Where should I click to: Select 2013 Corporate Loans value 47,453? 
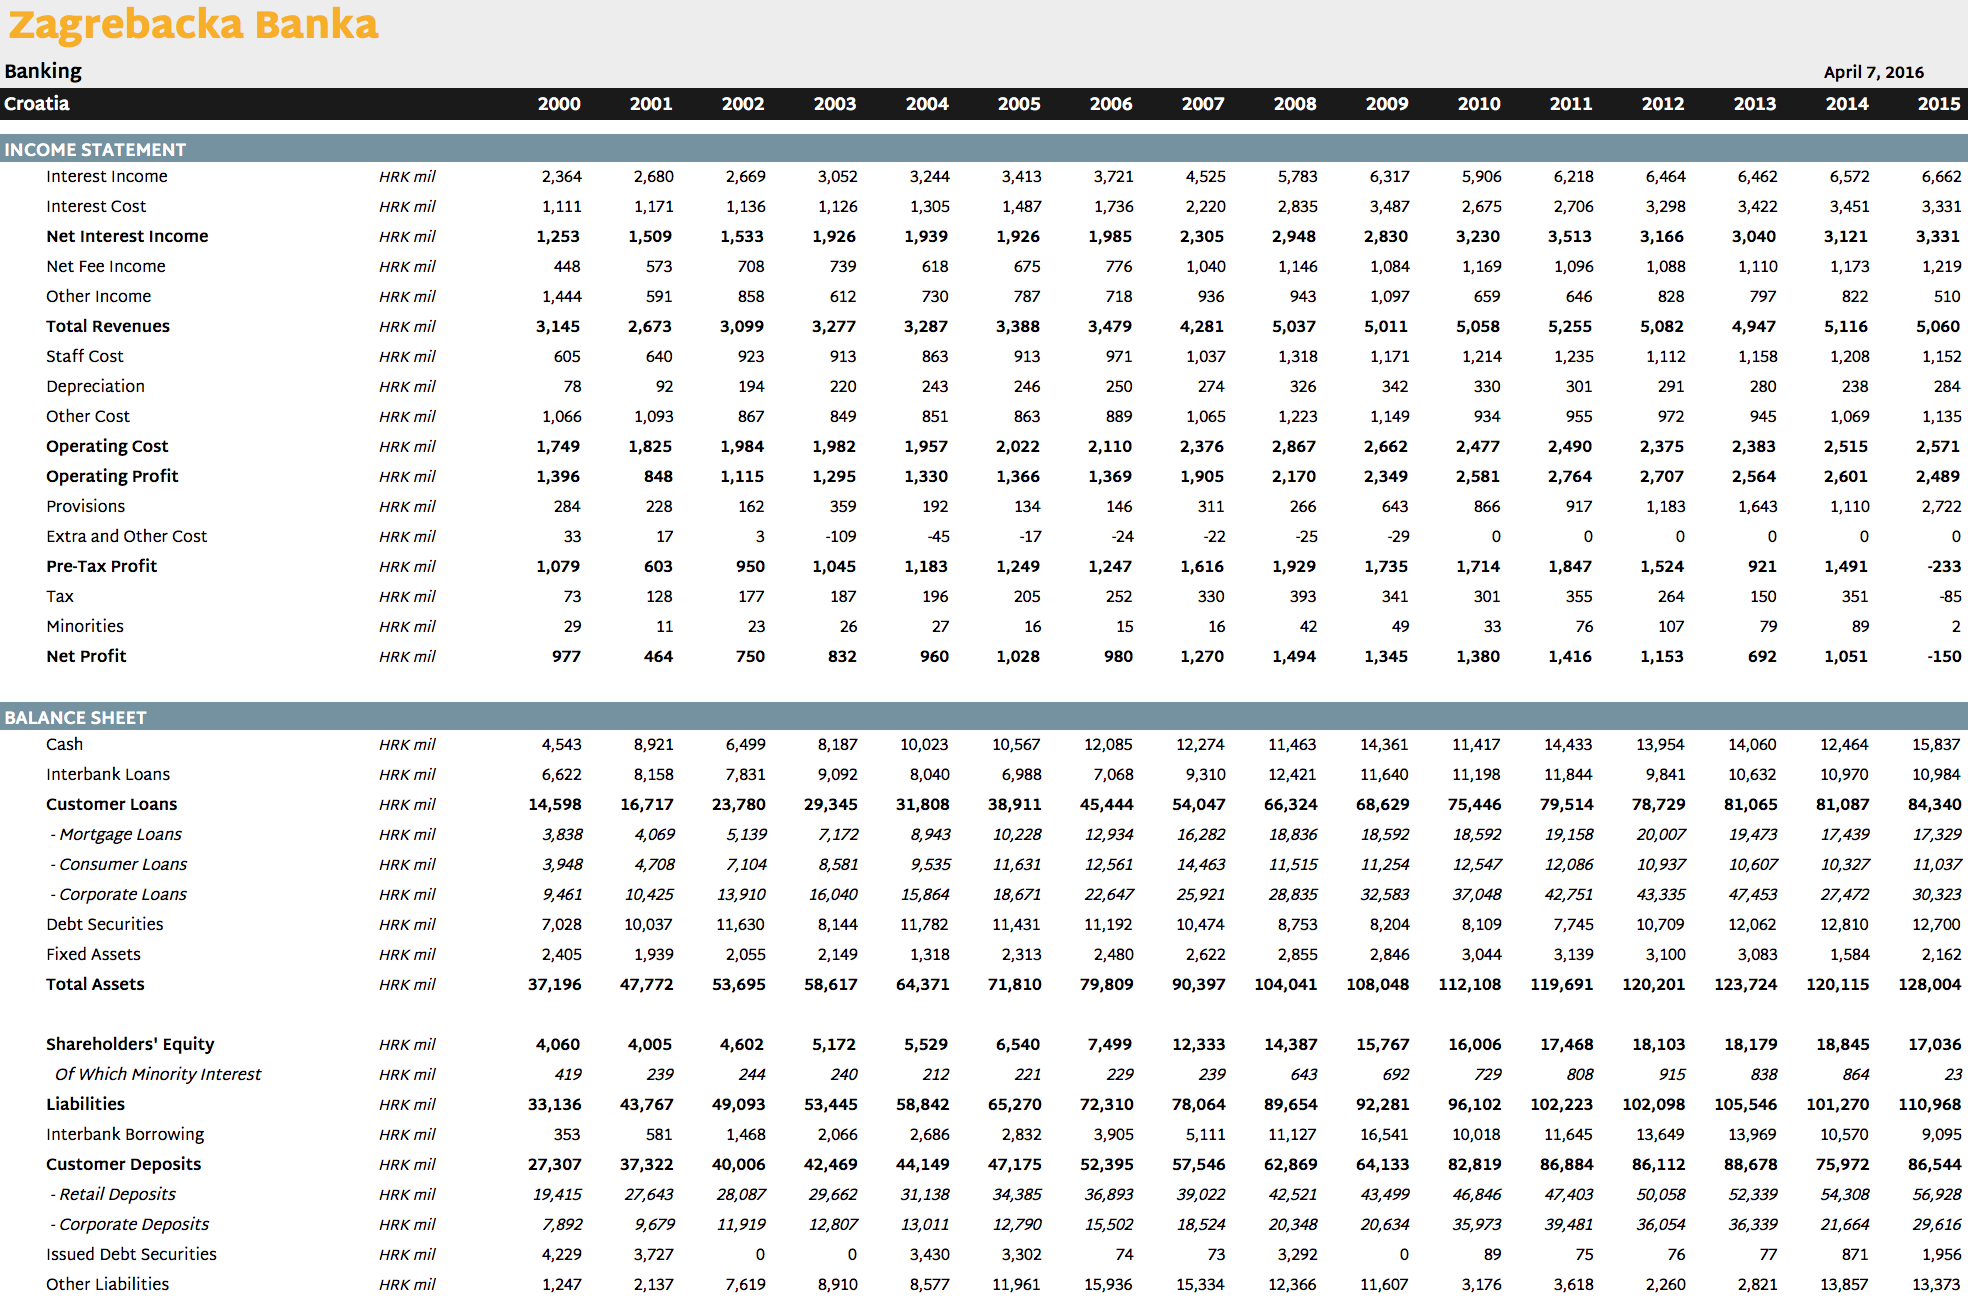coord(1753,895)
